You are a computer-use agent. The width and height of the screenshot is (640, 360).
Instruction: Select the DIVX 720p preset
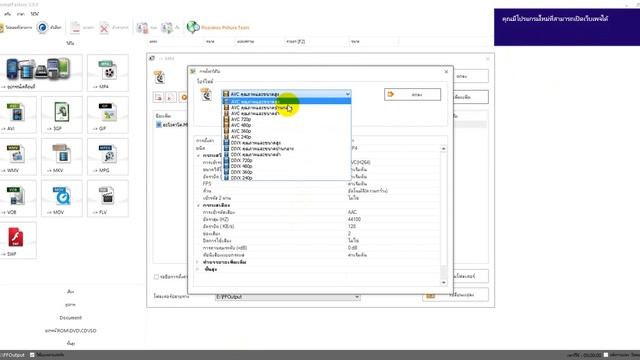coord(287,160)
